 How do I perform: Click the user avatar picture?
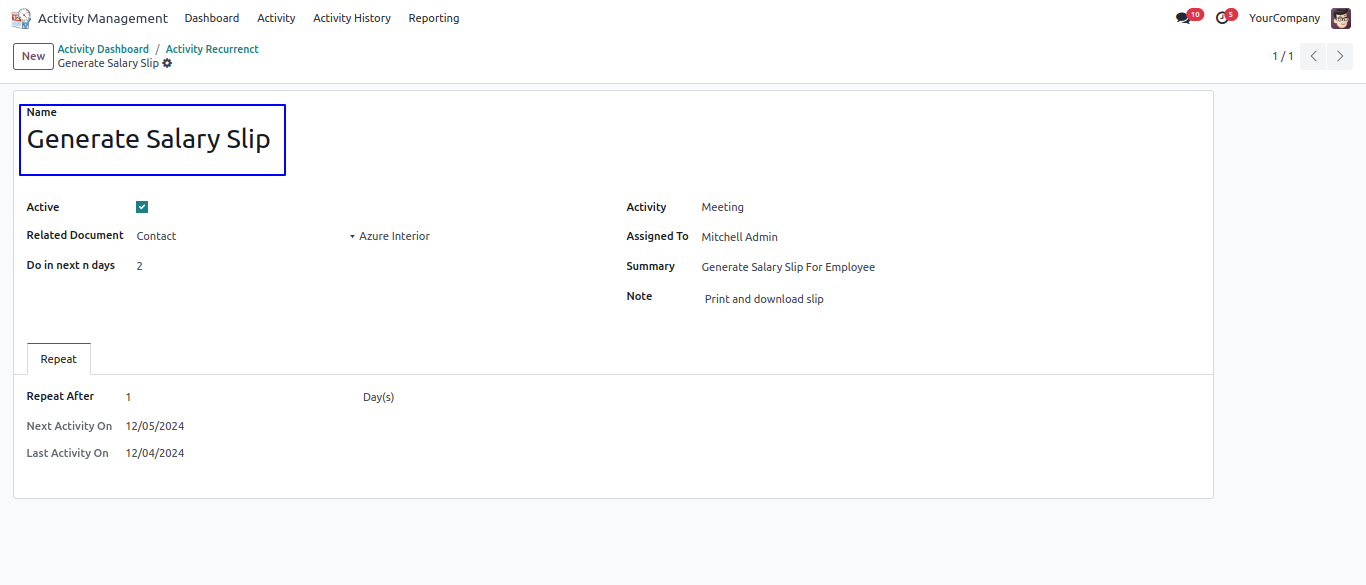tap(1340, 18)
